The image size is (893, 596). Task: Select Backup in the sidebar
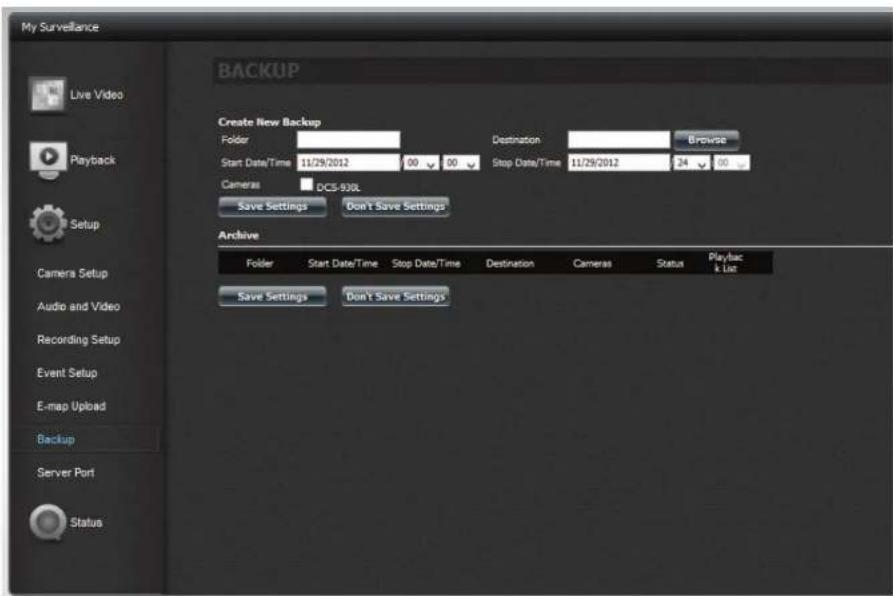55,439
